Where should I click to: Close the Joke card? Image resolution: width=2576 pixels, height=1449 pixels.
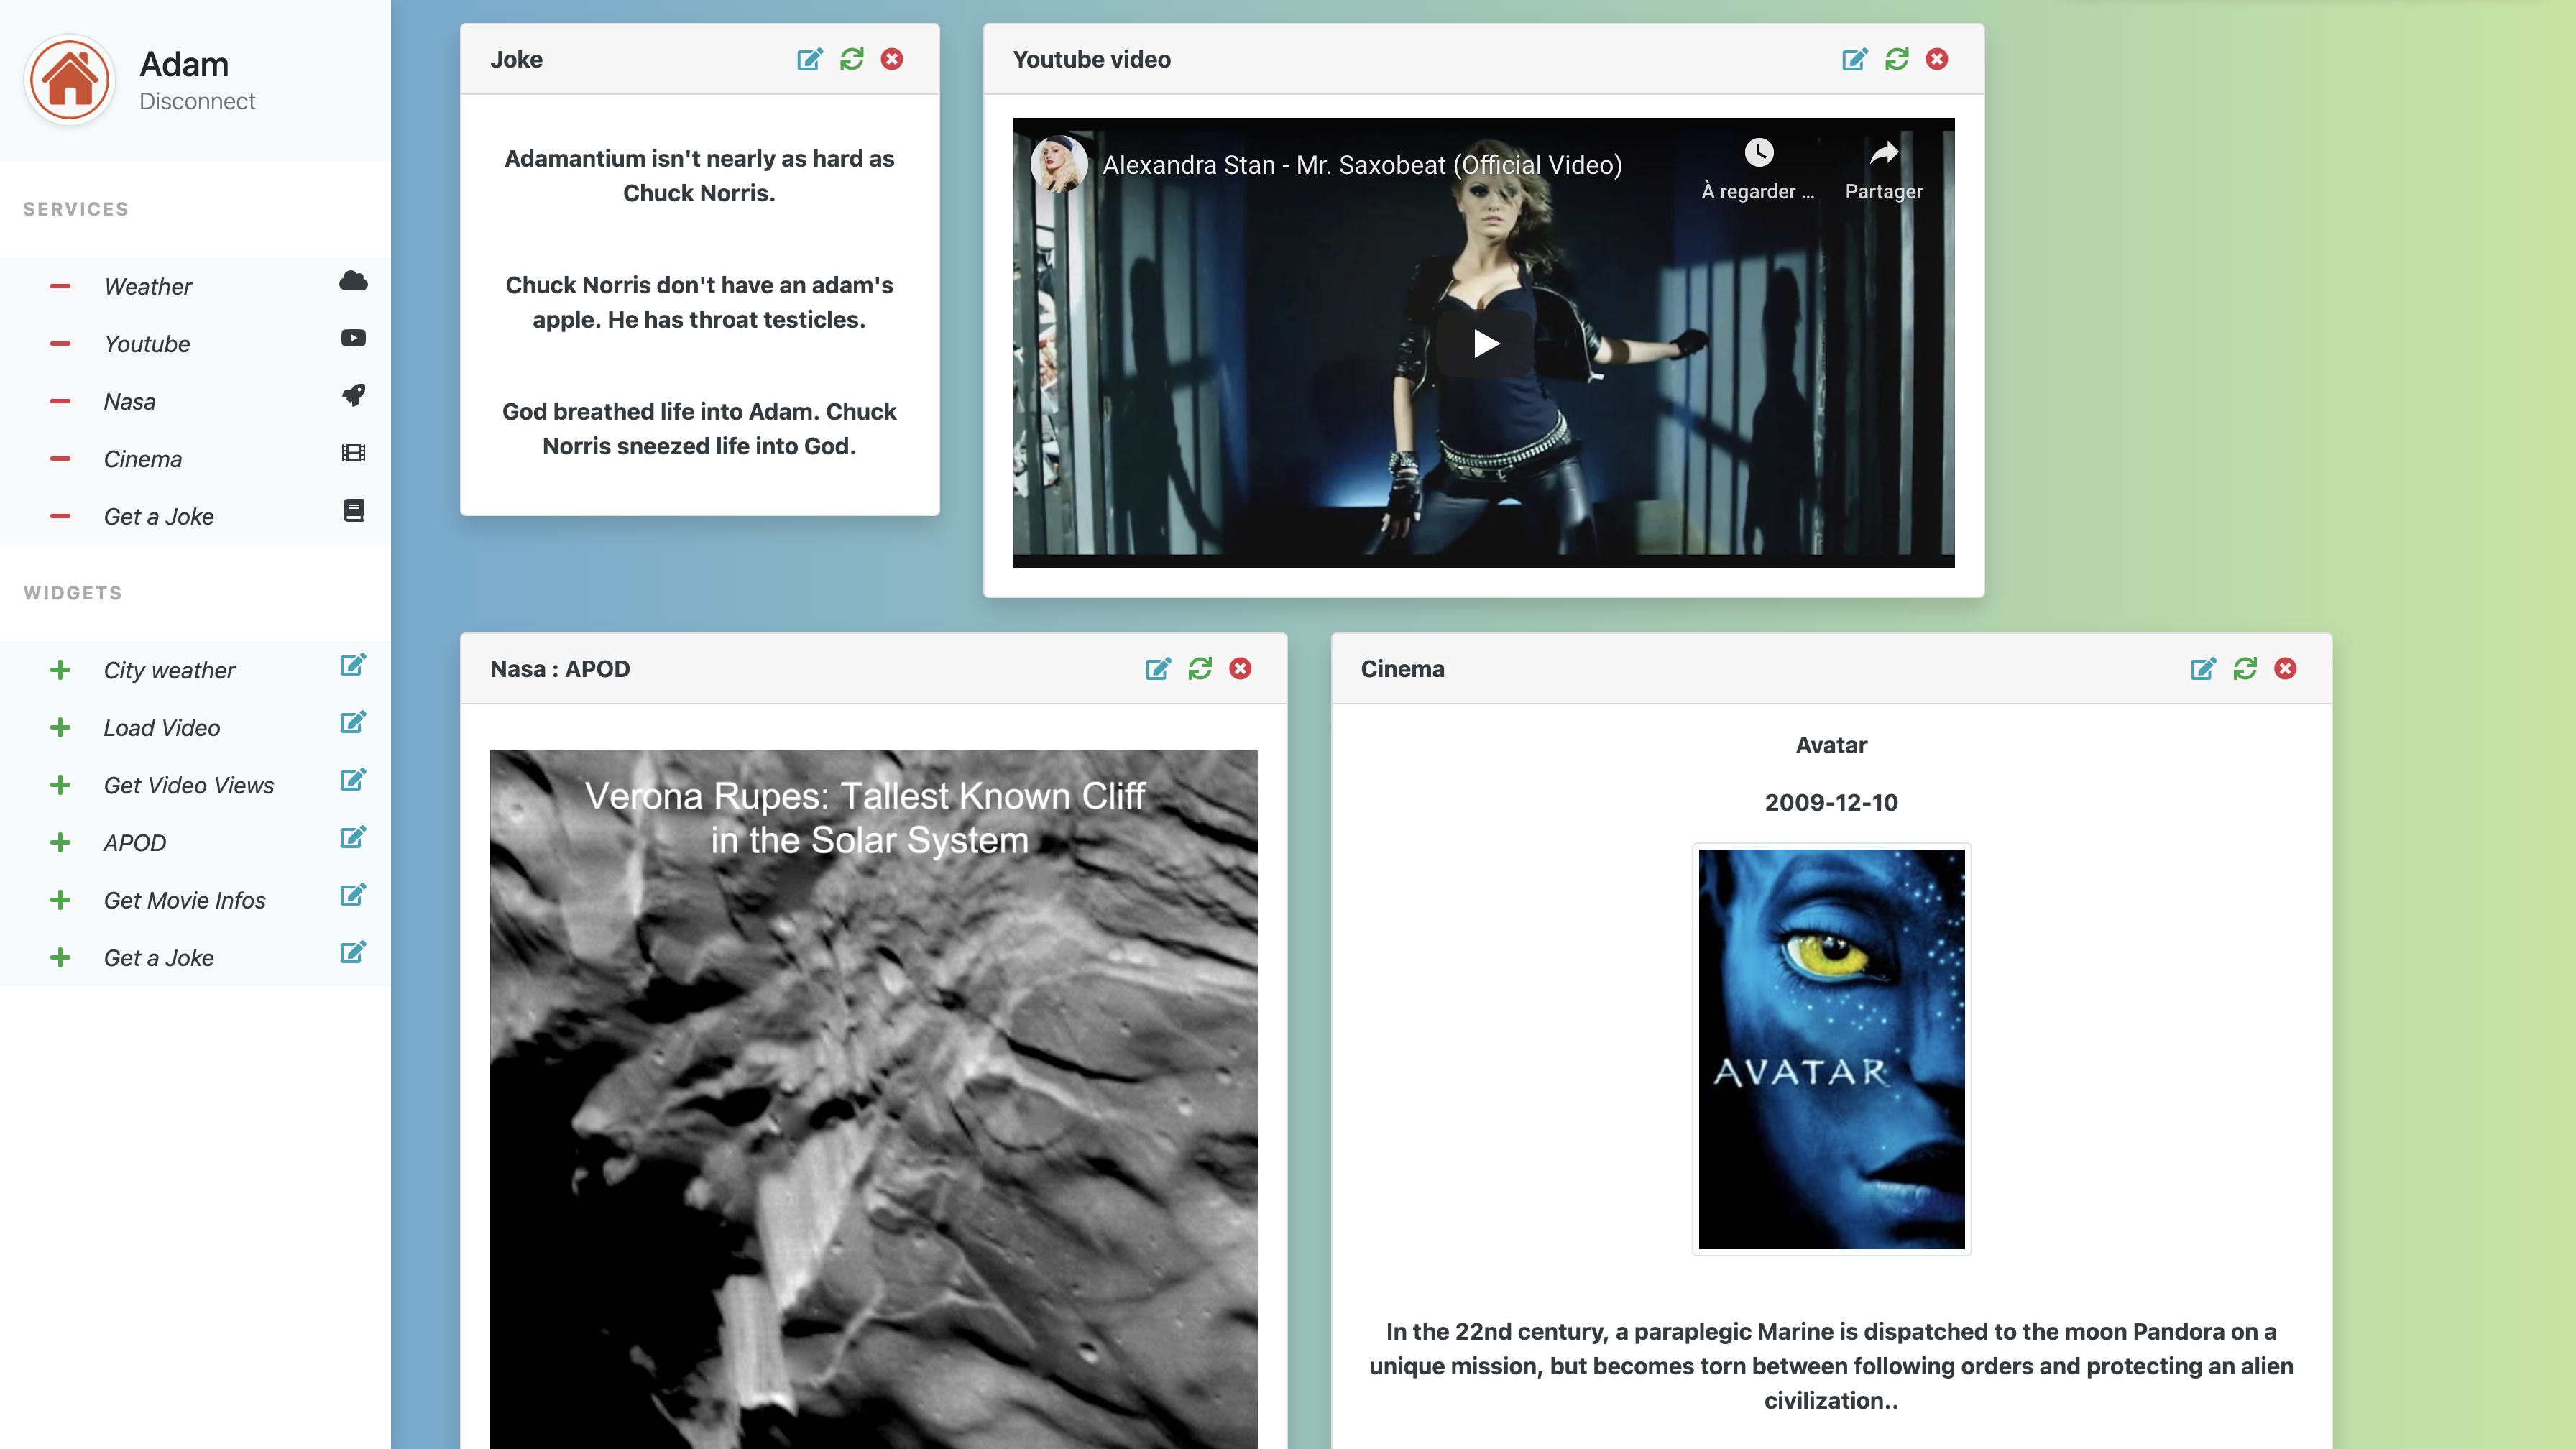pyautogui.click(x=892, y=59)
